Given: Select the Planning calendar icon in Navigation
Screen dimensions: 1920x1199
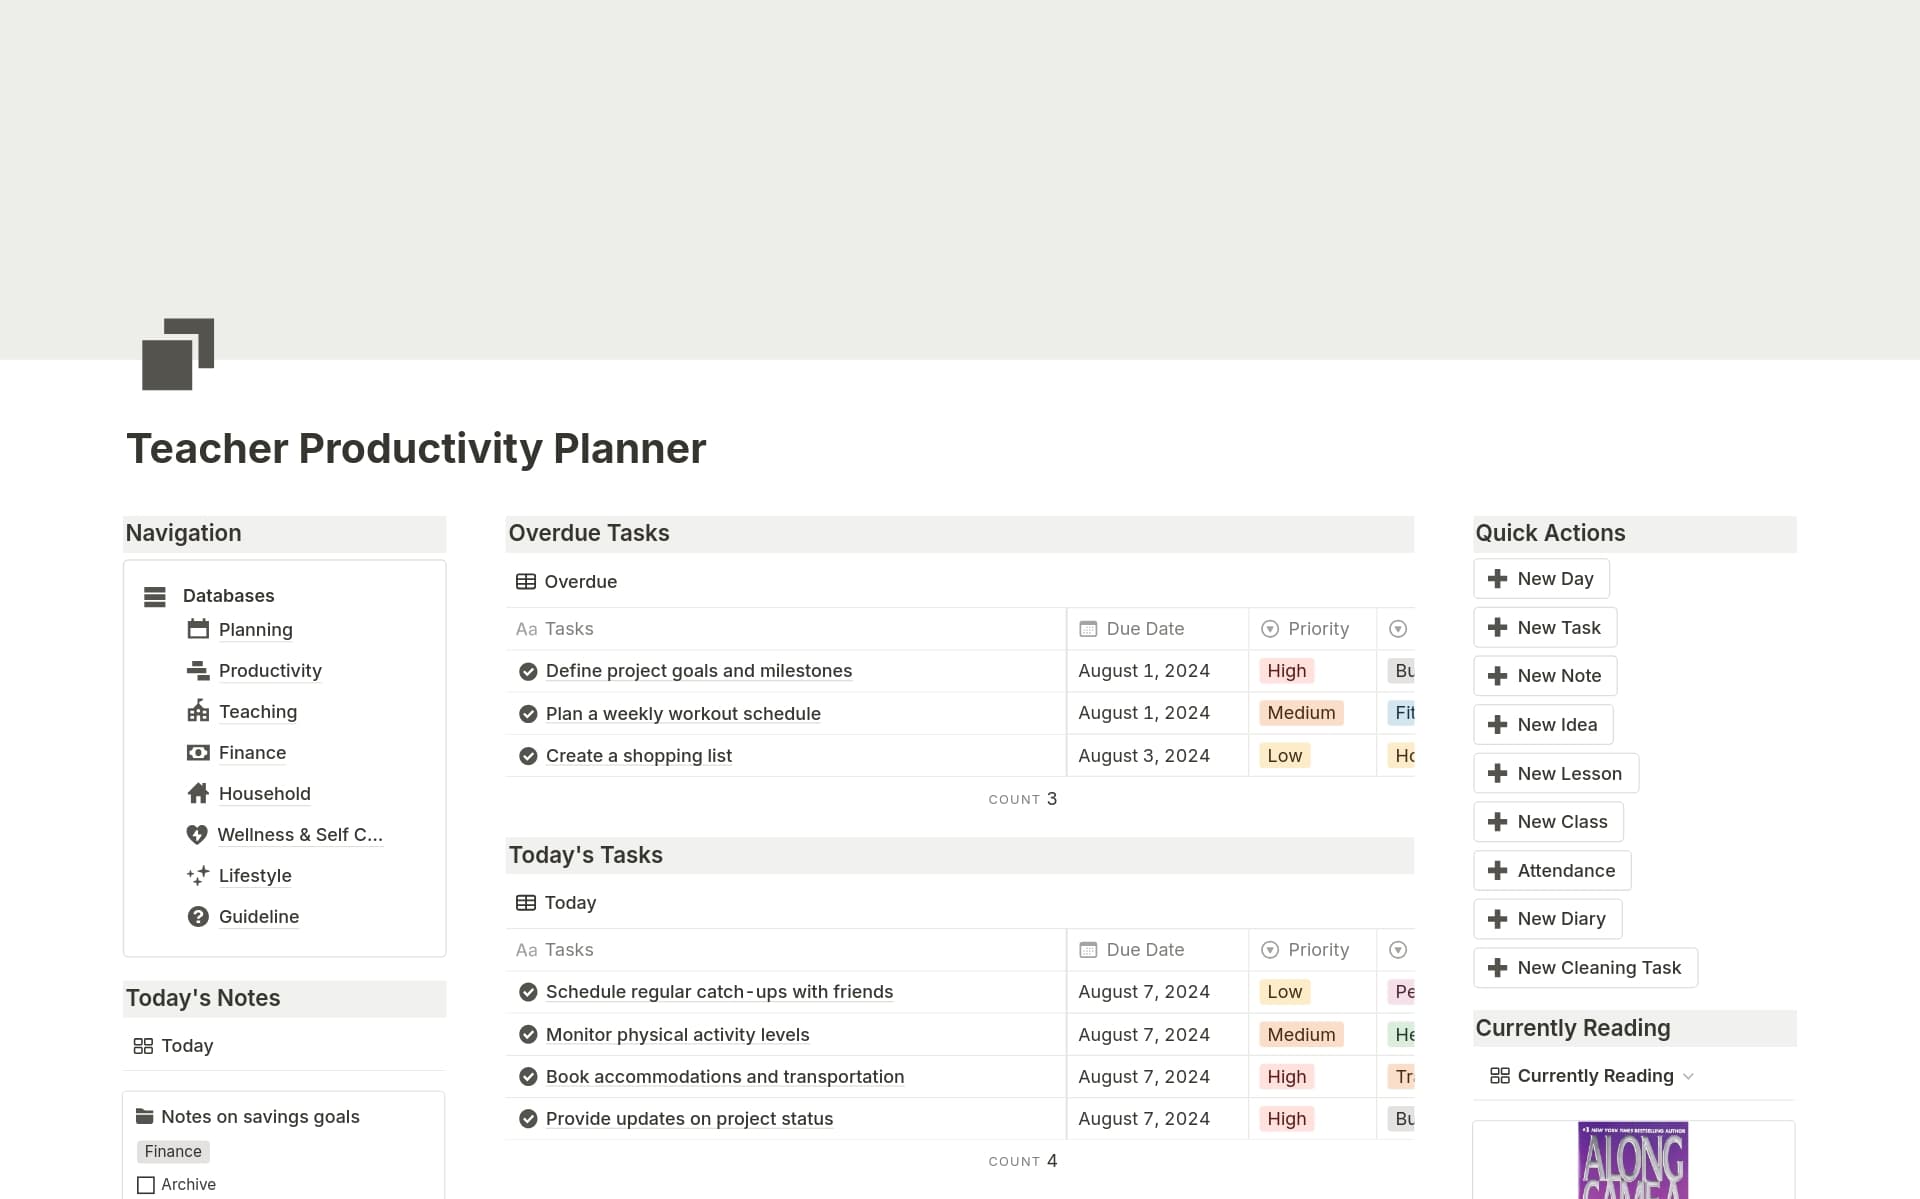Looking at the screenshot, I should [x=196, y=629].
